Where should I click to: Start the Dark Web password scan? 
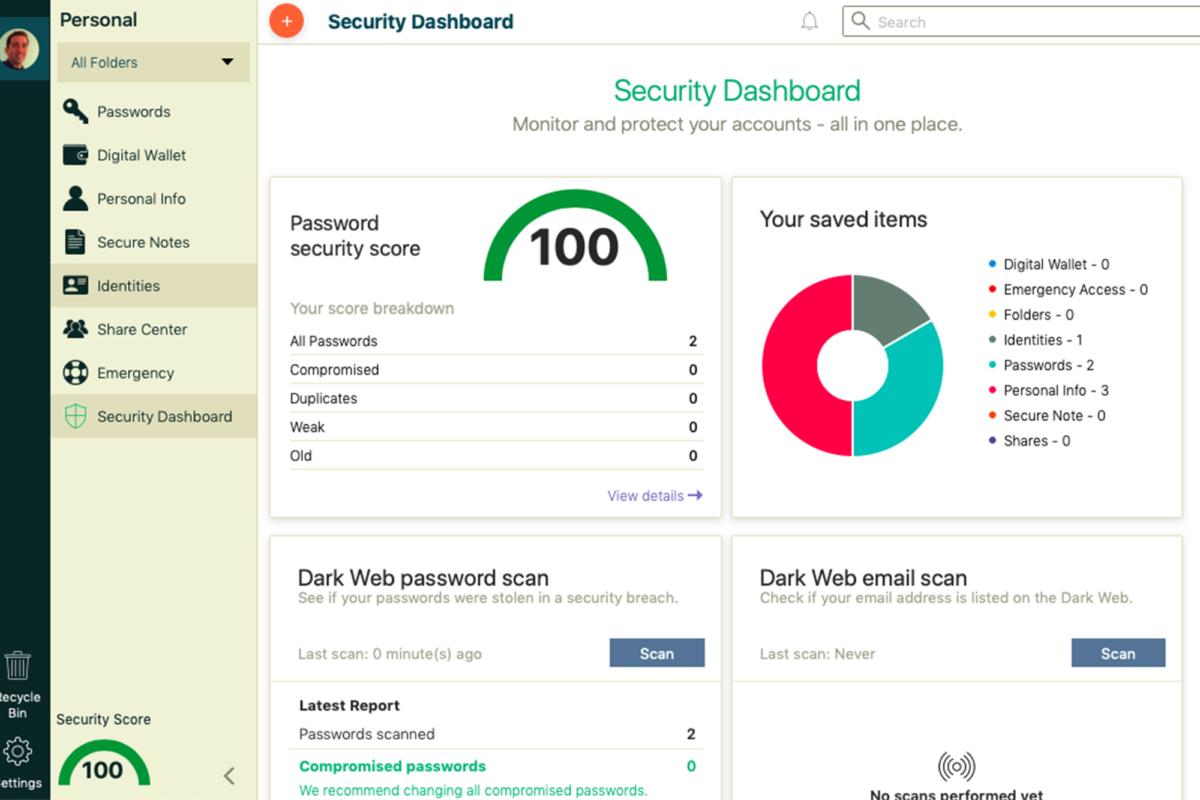tap(657, 653)
